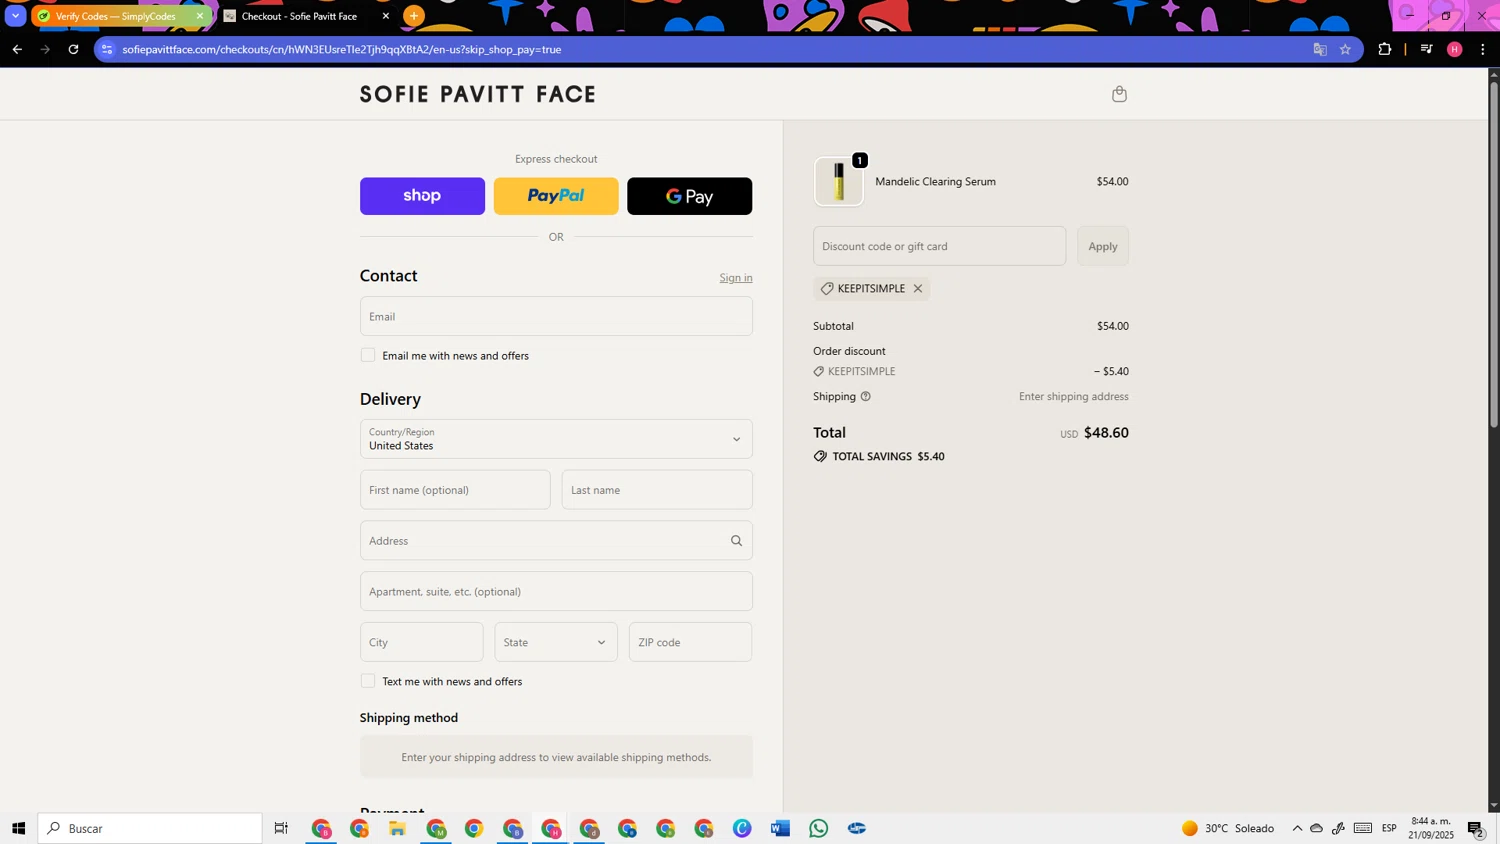Open the notification center icon

[1476, 828]
